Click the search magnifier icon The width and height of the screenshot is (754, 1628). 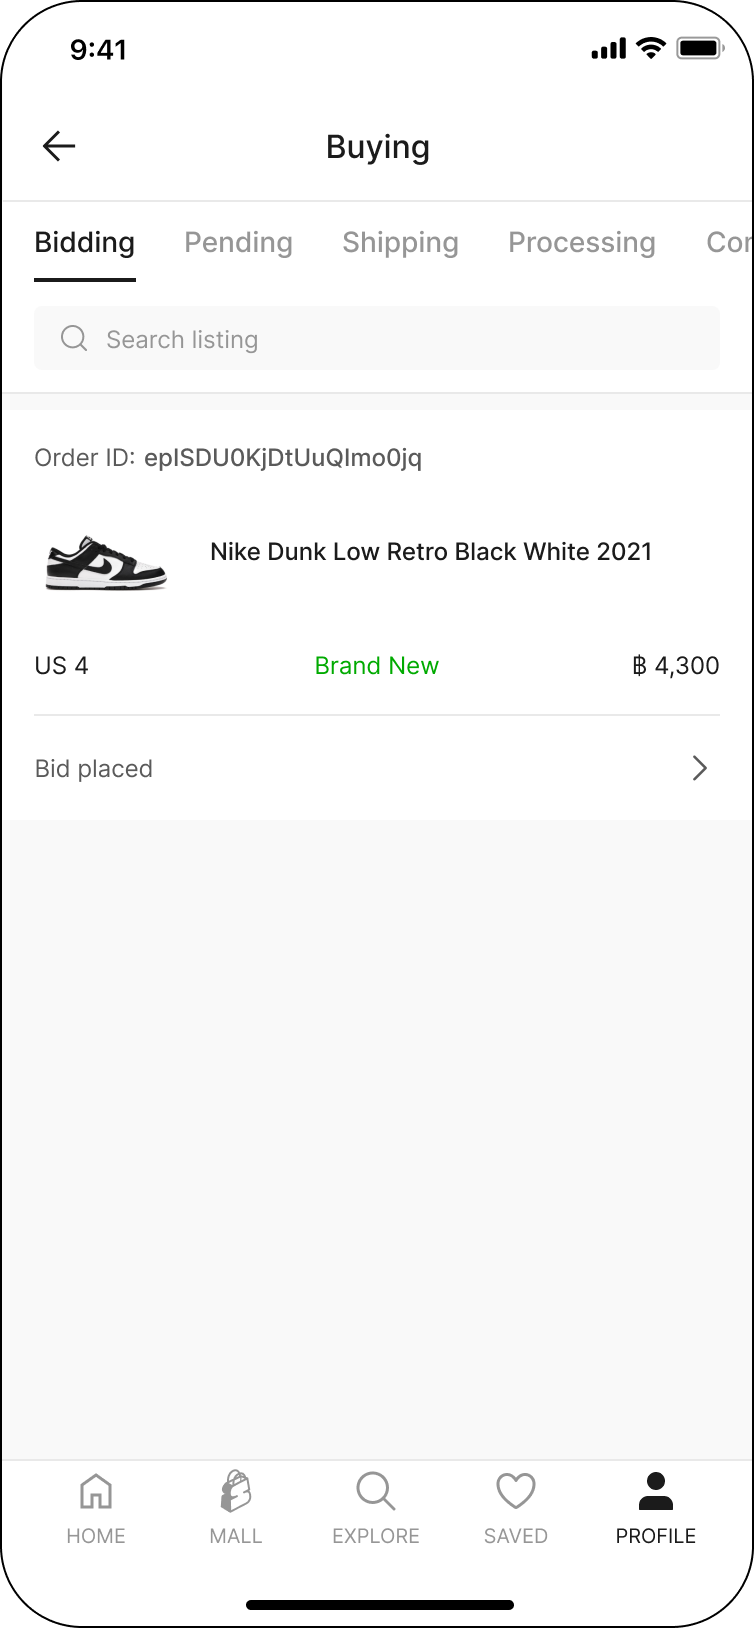point(74,338)
